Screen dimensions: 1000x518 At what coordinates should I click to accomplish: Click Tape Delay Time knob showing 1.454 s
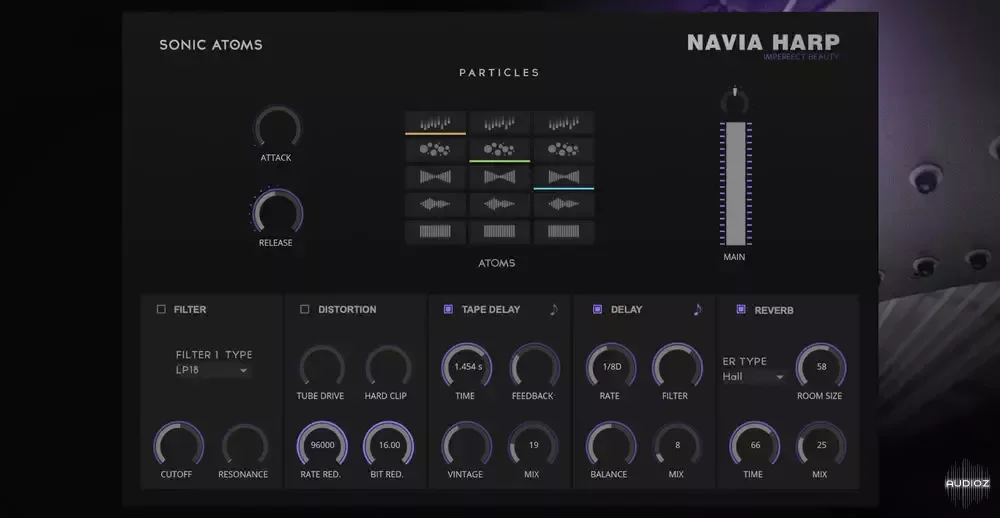tap(466, 367)
